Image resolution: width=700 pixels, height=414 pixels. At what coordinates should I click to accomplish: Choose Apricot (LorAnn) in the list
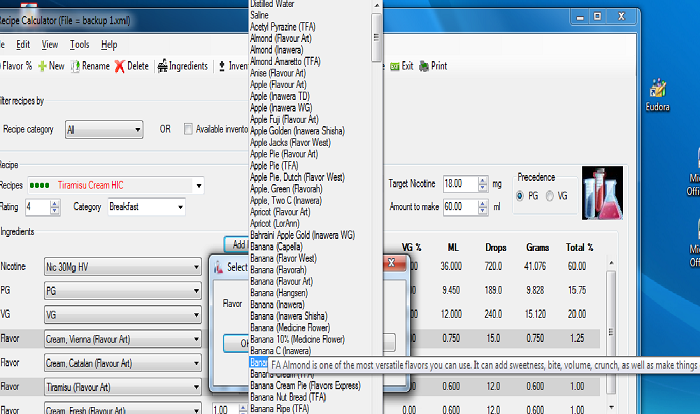(275, 223)
